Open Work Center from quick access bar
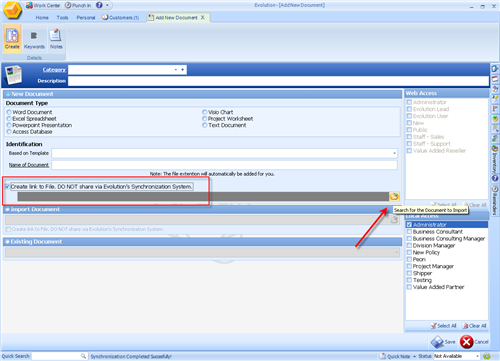500x361 pixels. point(43,5)
